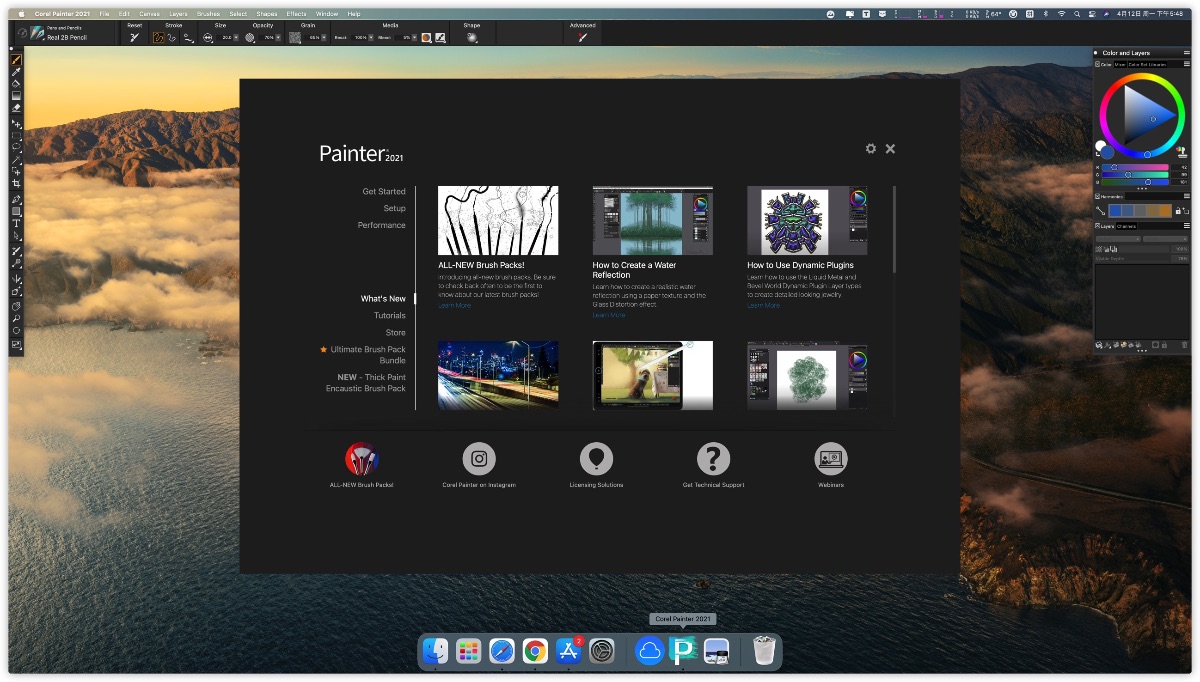Select the Eraser tool in the toolbox
The height and width of the screenshot is (682, 1200).
(16, 108)
